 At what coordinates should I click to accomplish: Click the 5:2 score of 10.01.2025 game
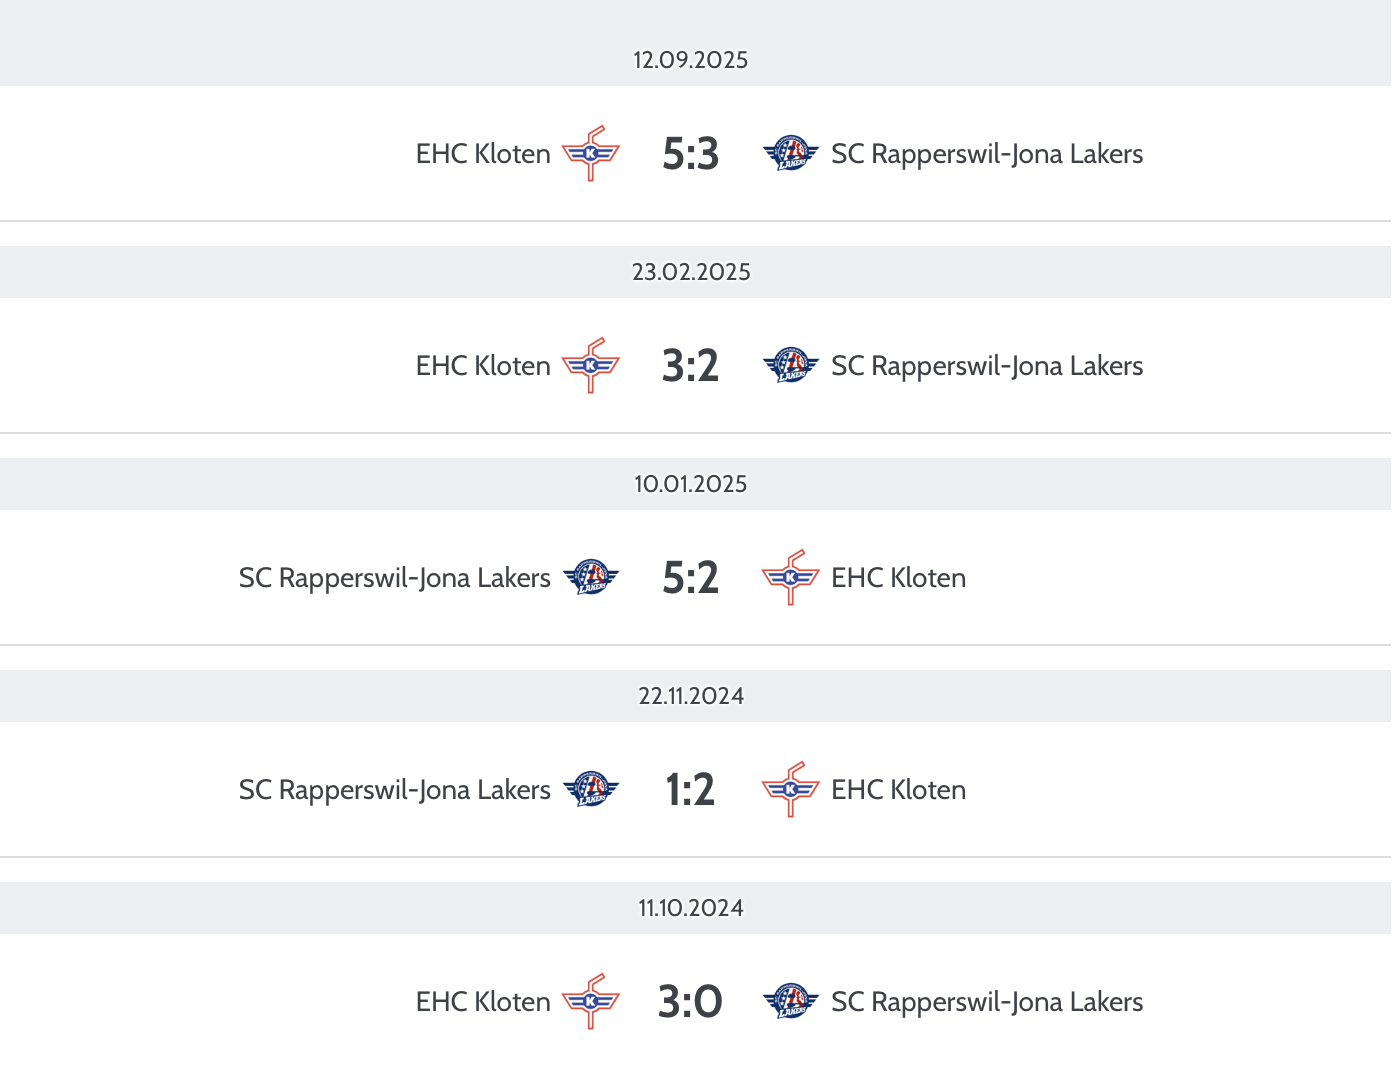691,578
